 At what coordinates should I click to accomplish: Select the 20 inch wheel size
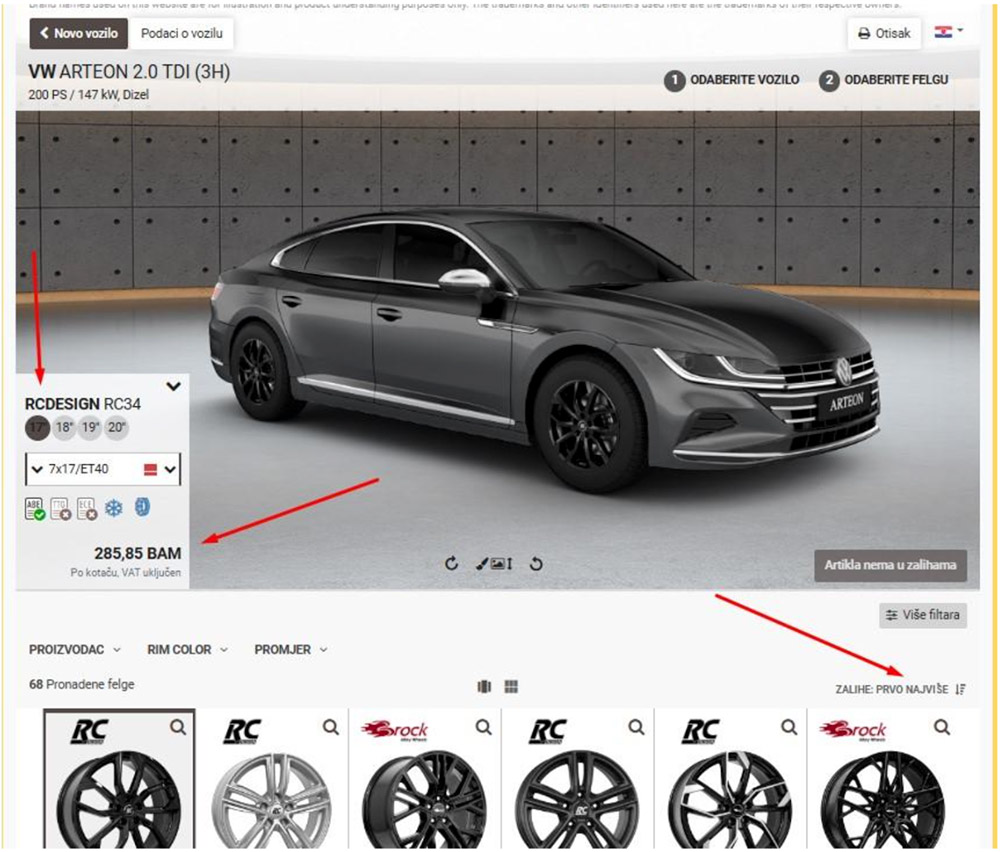click(x=117, y=427)
